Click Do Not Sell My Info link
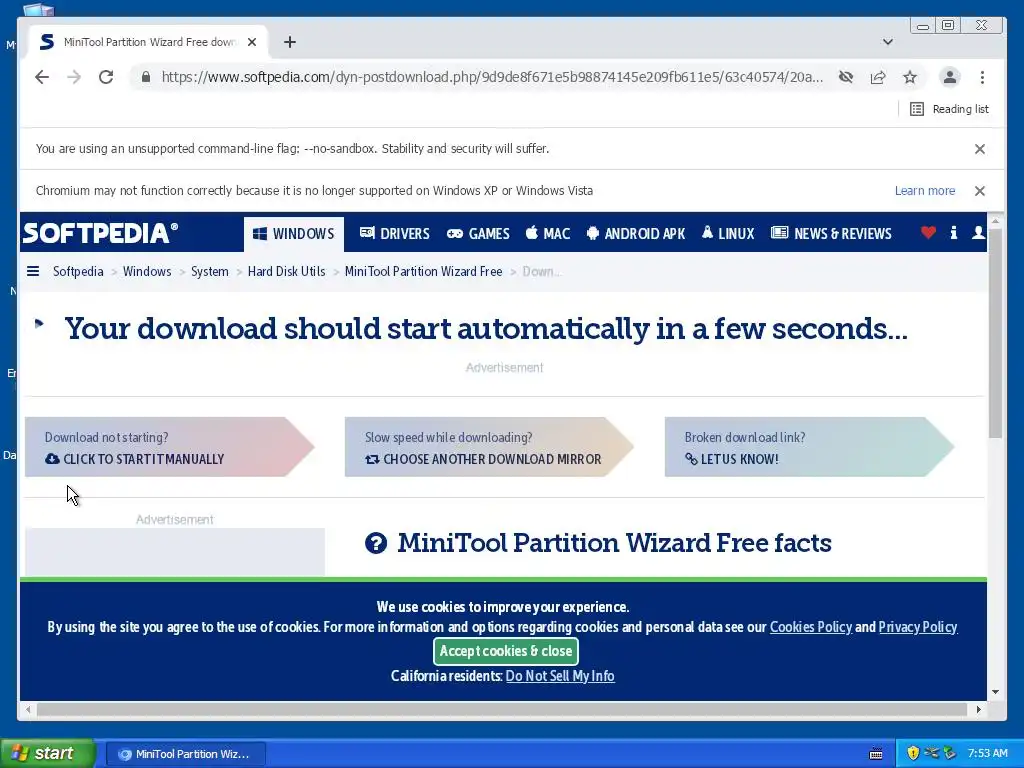Viewport: 1024px width, 768px height. click(560, 676)
